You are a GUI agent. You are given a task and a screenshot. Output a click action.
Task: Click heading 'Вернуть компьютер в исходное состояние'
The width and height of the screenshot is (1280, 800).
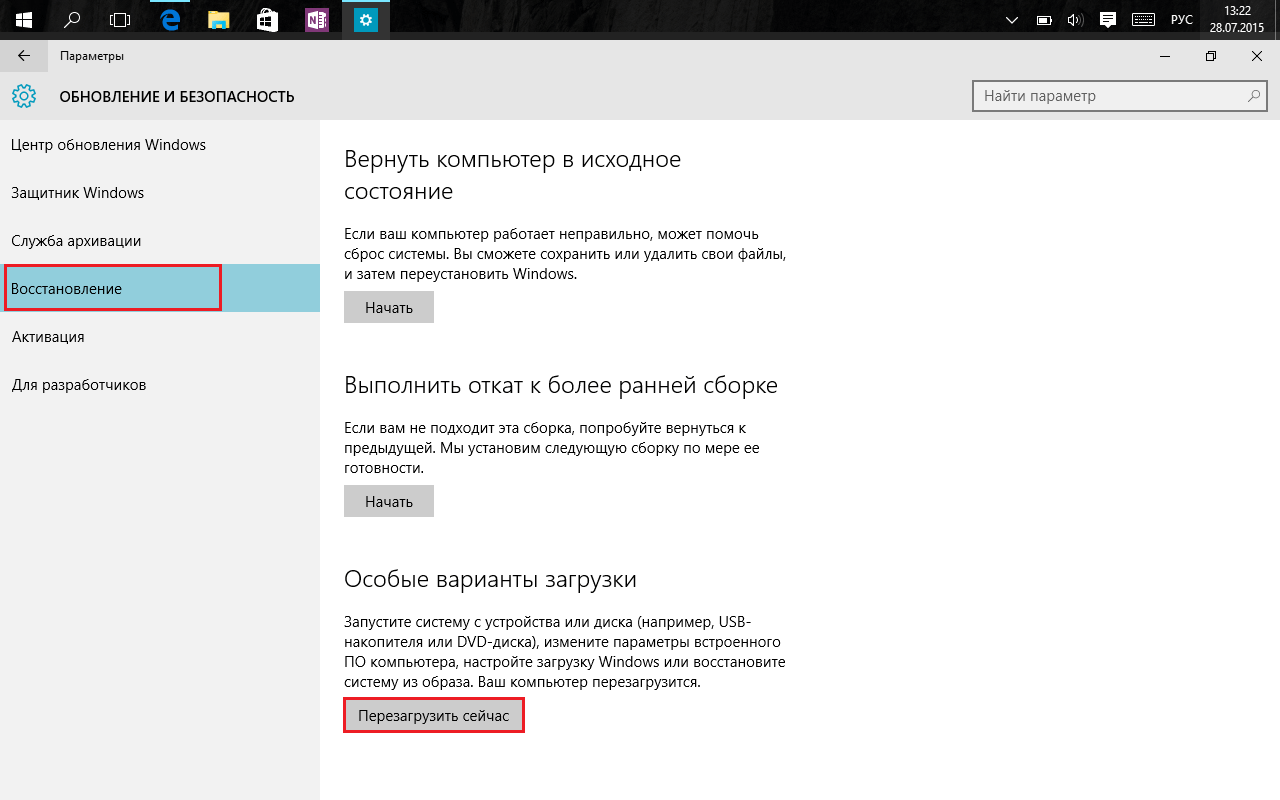click(512, 175)
